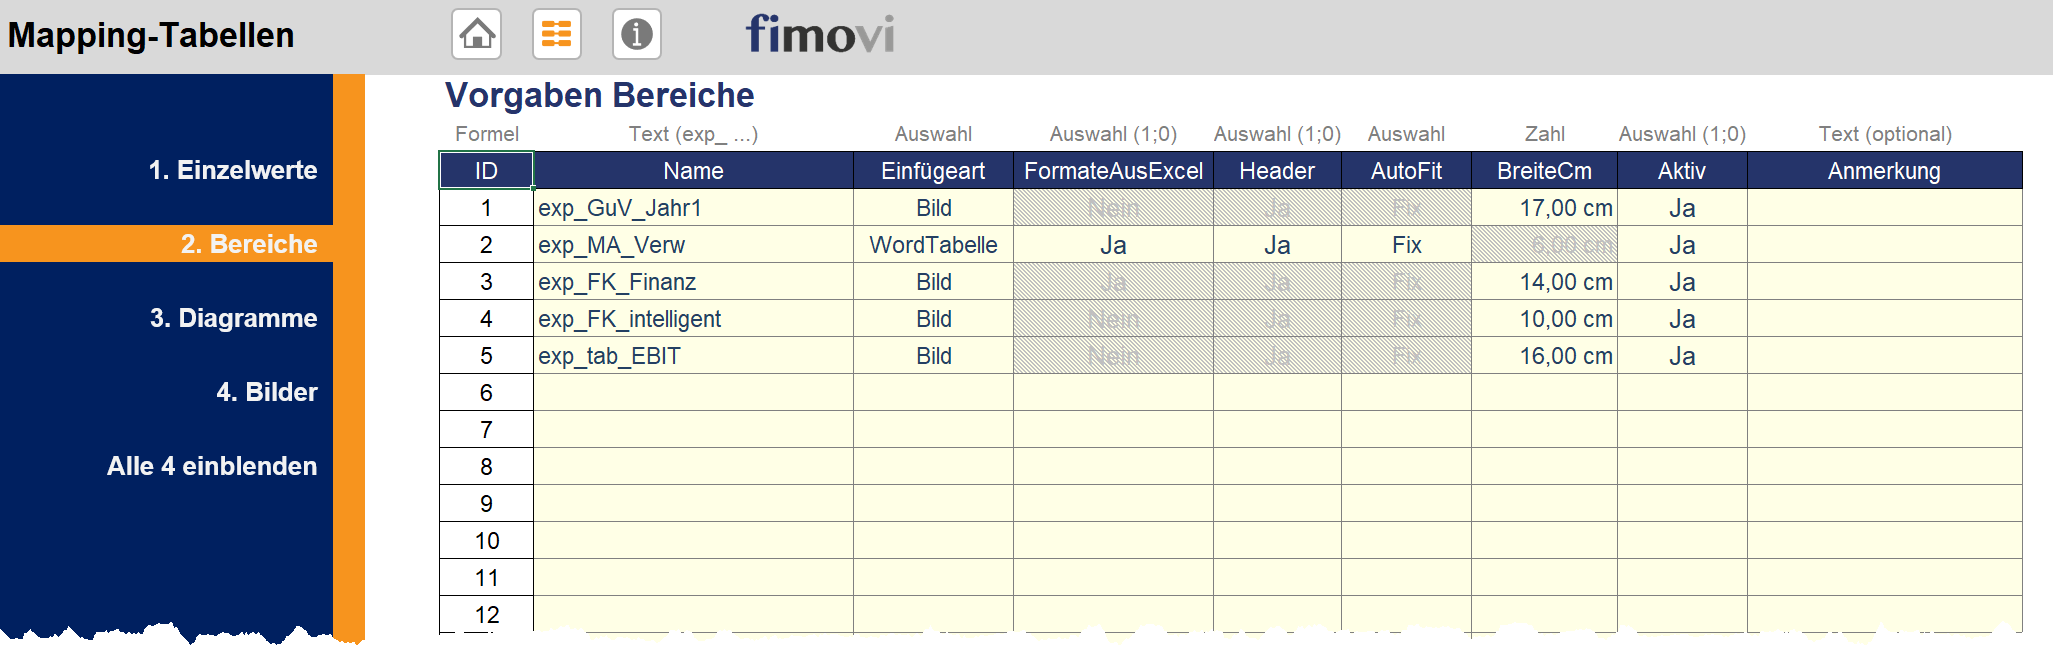Click empty Name cell in row 6
Screen dimensions: 2053x652
pos(693,393)
